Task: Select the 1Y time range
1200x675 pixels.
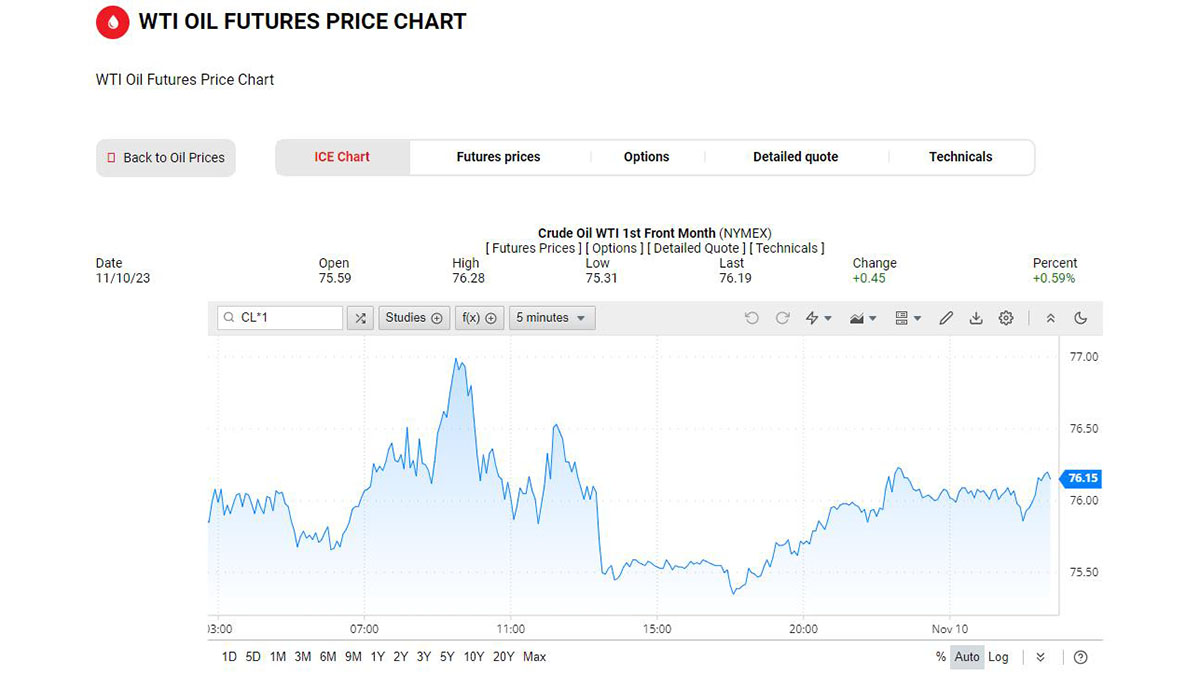Action: click(377, 657)
